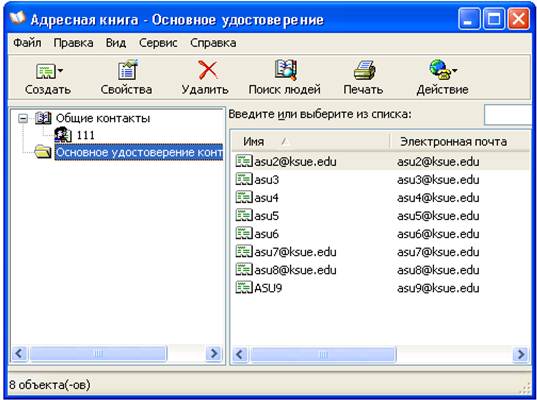Viewport: 537px width, 400px height.
Task: Click email cell asu4@ksue.edu
Action: click(x=438, y=198)
